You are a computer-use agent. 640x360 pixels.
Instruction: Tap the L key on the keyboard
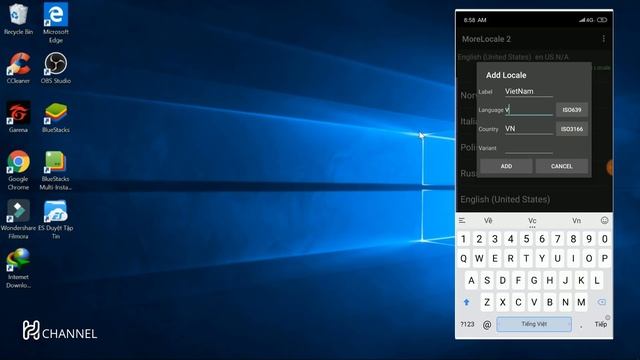(x=597, y=280)
